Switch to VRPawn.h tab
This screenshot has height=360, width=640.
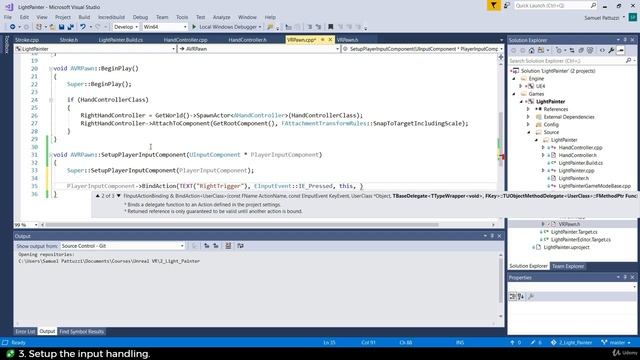click(x=348, y=40)
